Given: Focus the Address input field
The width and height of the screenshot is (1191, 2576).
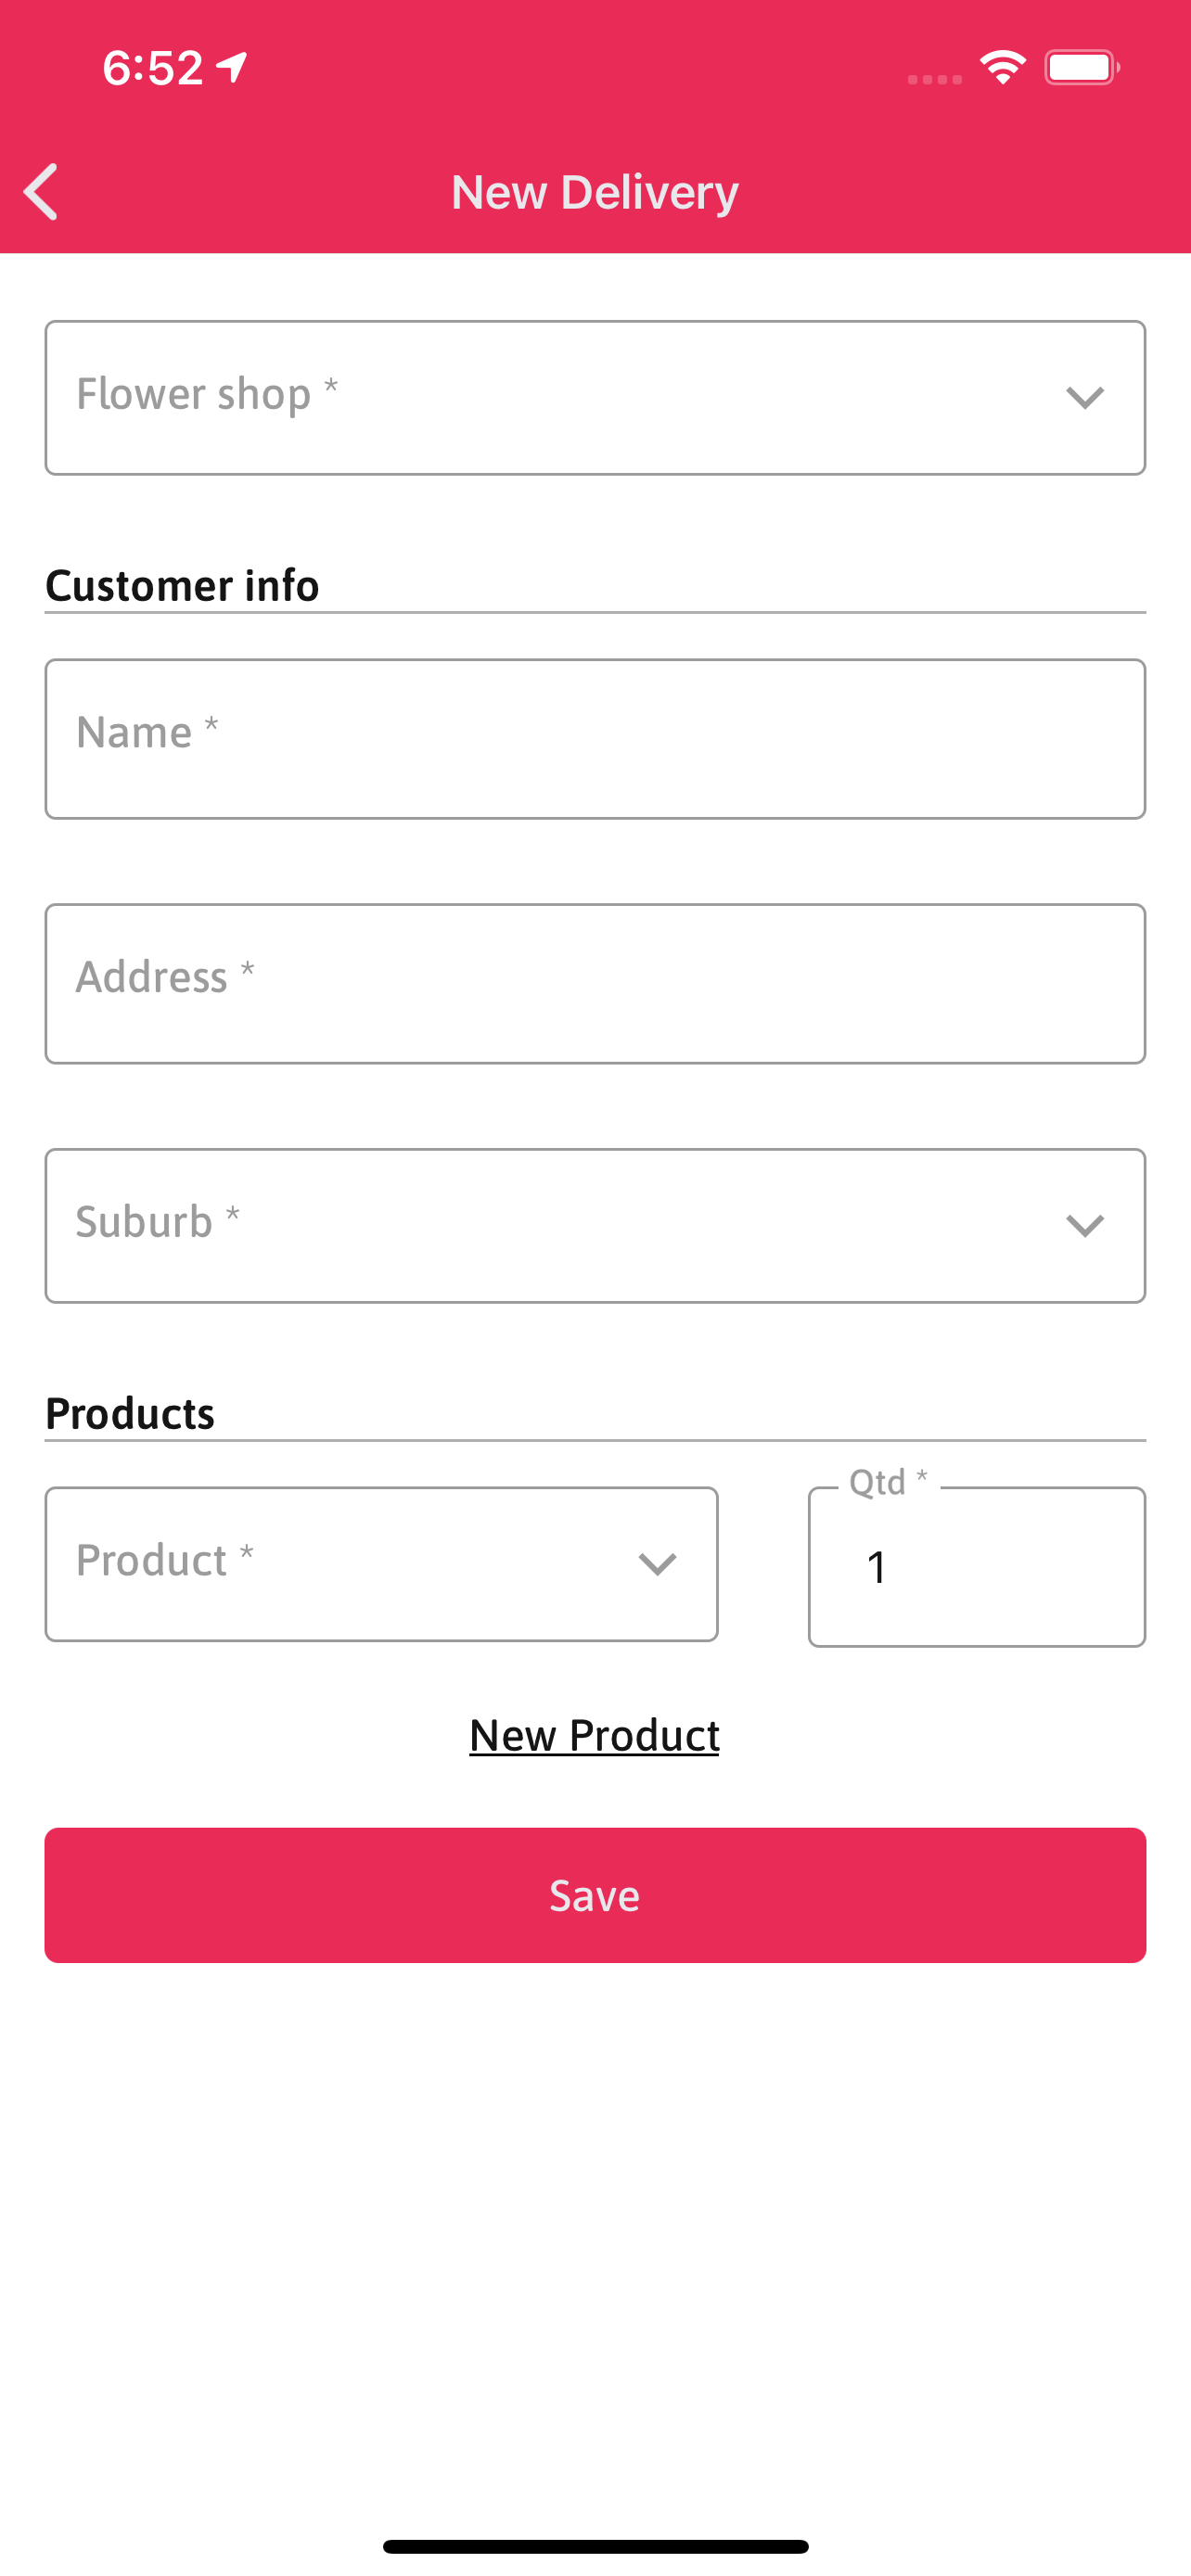Looking at the screenshot, I should (x=595, y=984).
